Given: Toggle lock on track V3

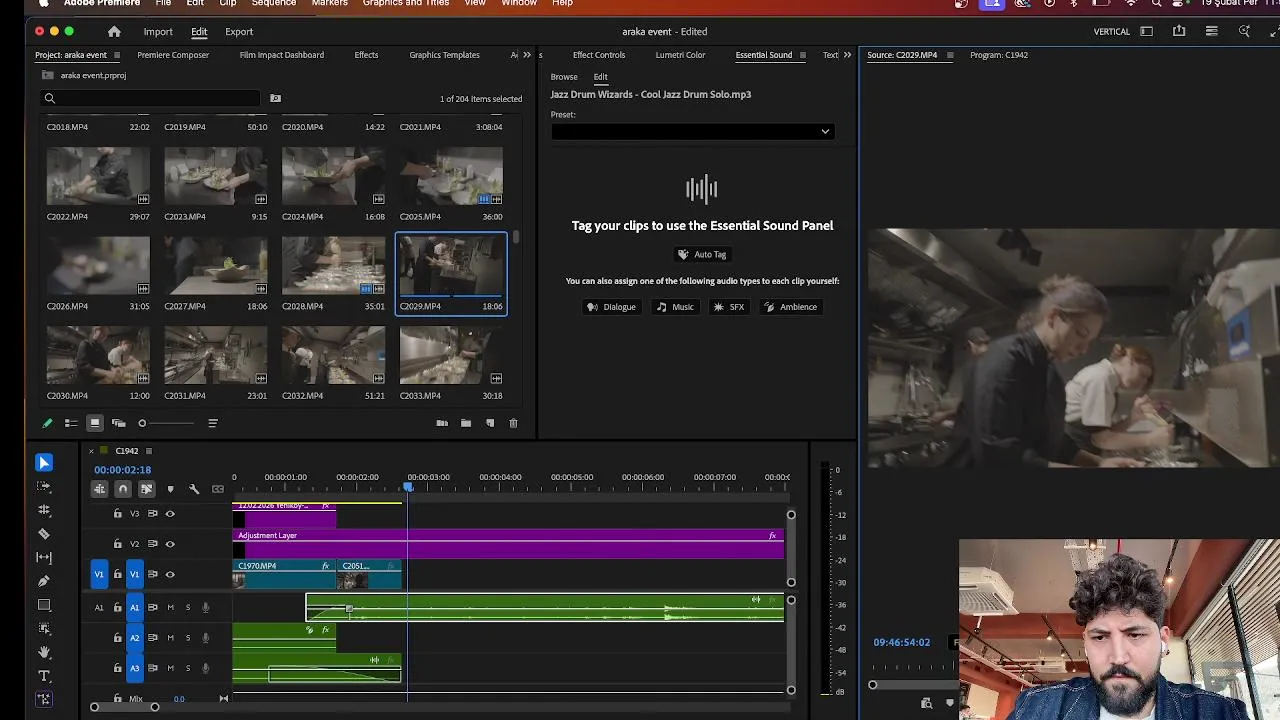Looking at the screenshot, I should click(118, 514).
